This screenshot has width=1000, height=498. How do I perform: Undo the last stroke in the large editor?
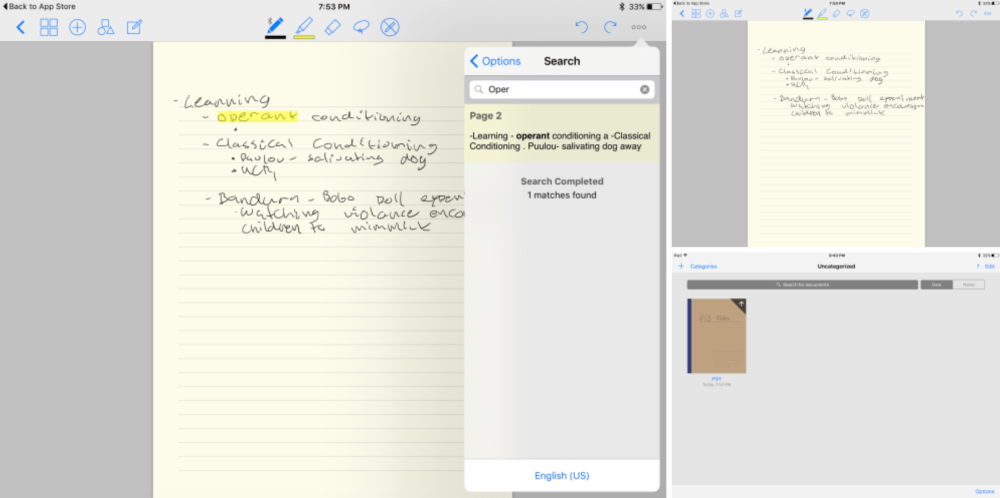tap(582, 27)
